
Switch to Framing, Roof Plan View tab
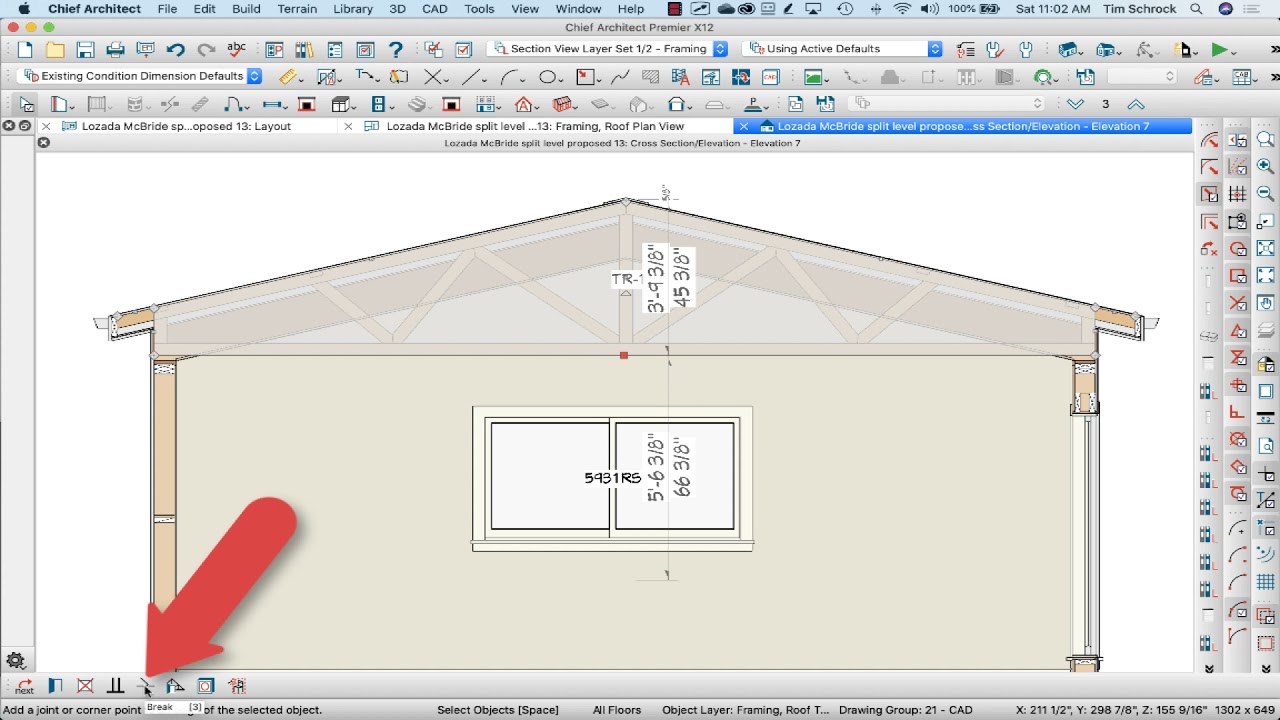click(x=535, y=126)
